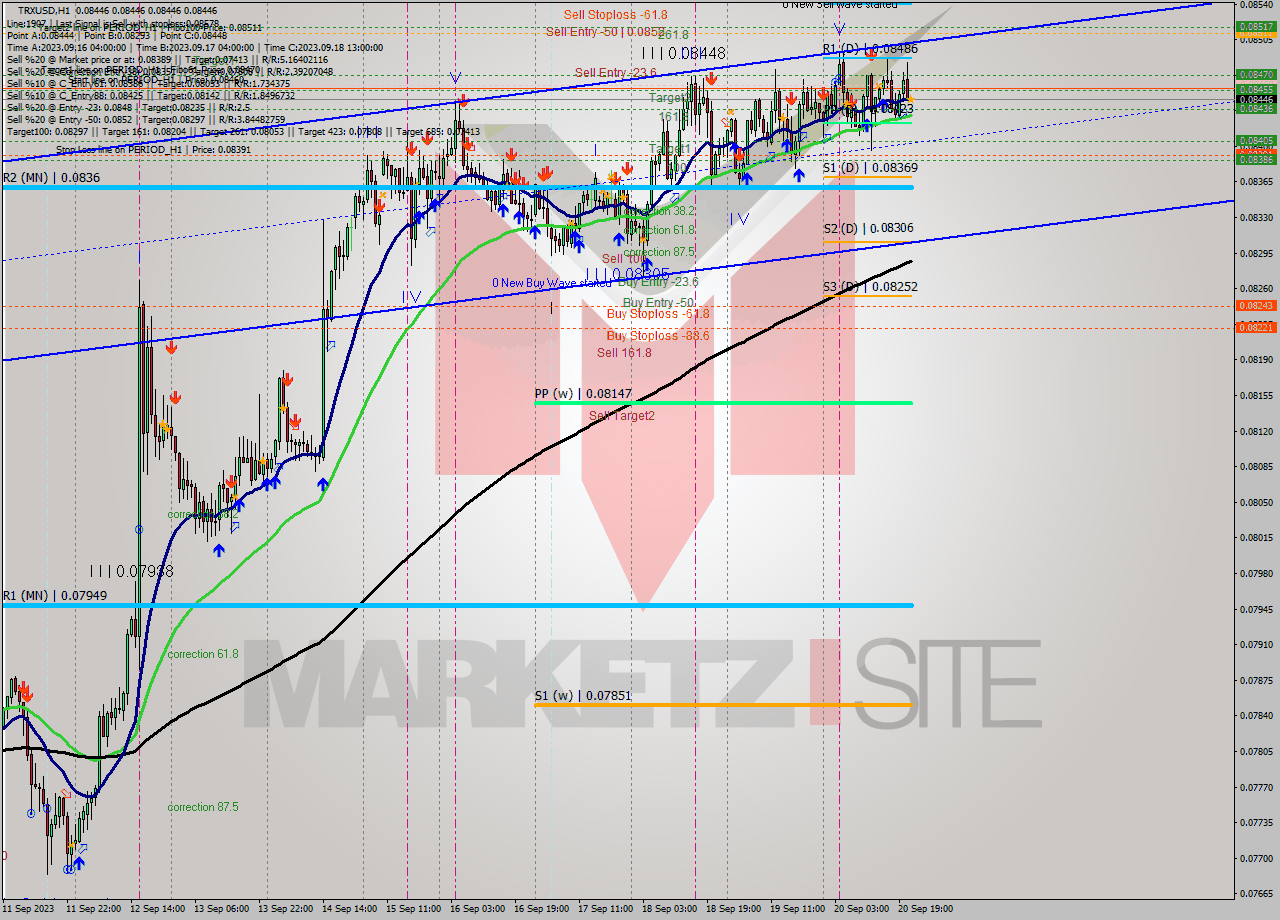Select the R1 (D) | 0.08486 resistance label

870,48
